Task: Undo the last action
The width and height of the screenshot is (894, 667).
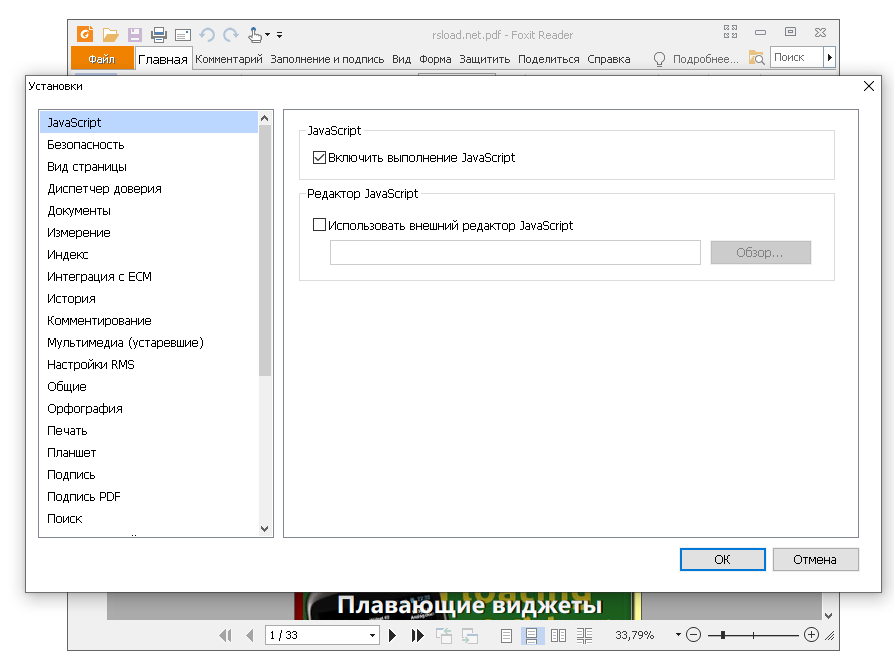Action: pos(207,35)
